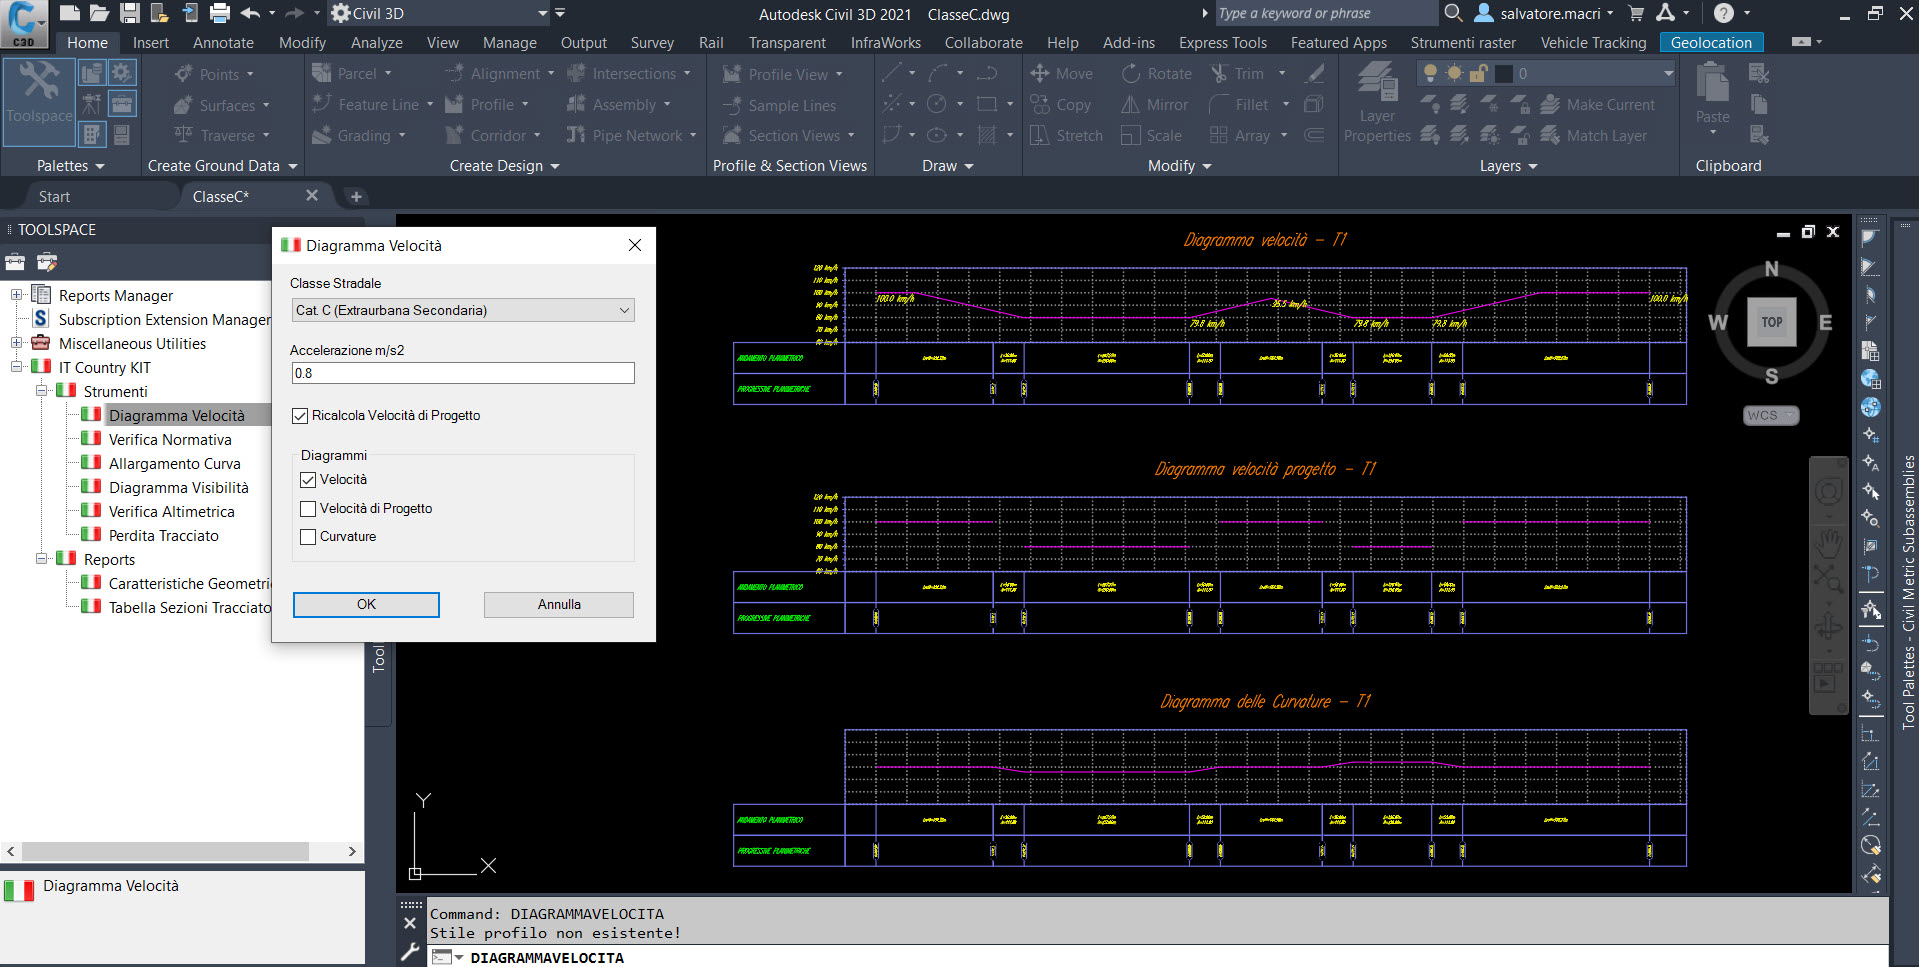1919x967 pixels.
Task: Expand the Reports Manager tree node
Action: tap(16, 295)
